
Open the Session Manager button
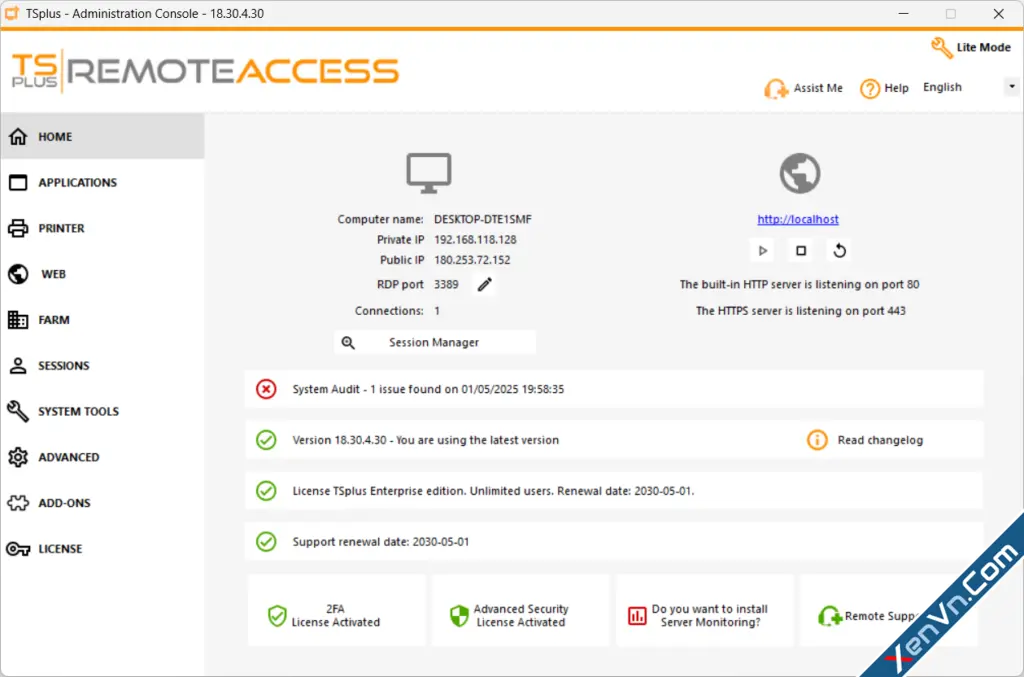(x=434, y=342)
